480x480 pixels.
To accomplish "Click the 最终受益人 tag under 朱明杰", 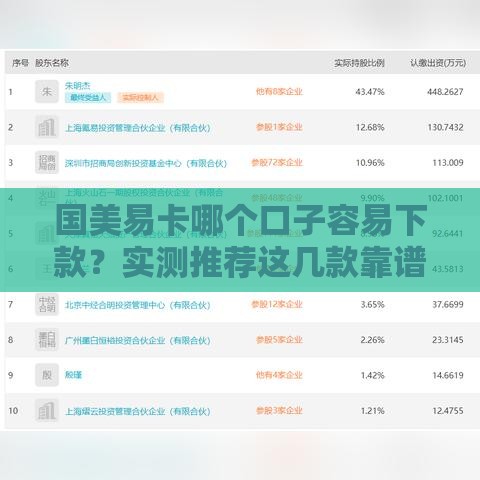I will coord(88,97).
